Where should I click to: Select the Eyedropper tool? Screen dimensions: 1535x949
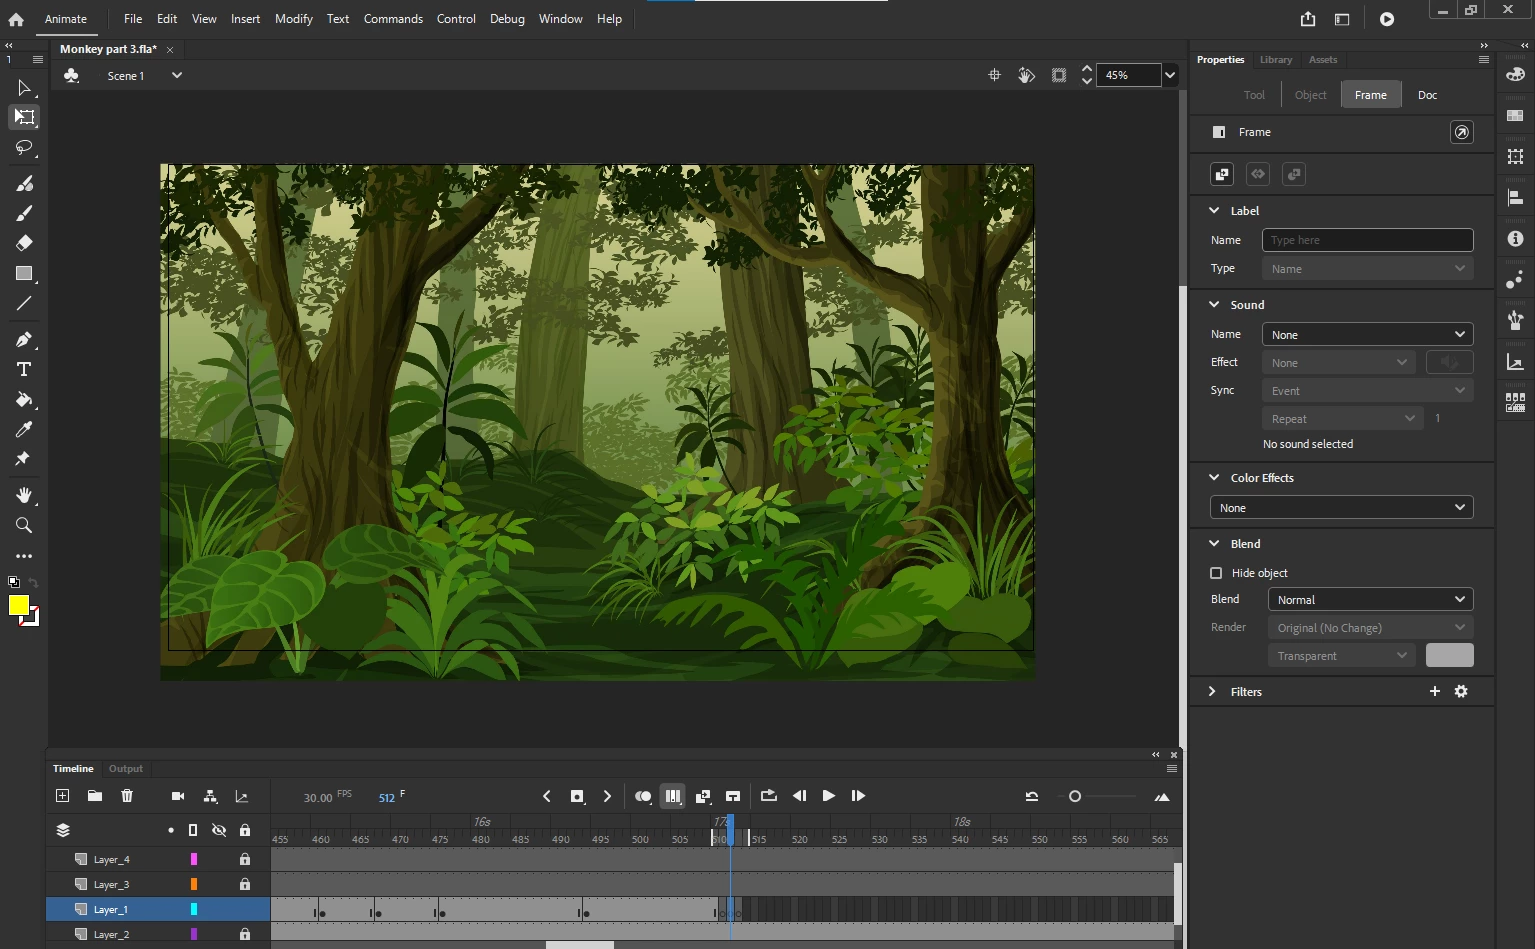24,429
